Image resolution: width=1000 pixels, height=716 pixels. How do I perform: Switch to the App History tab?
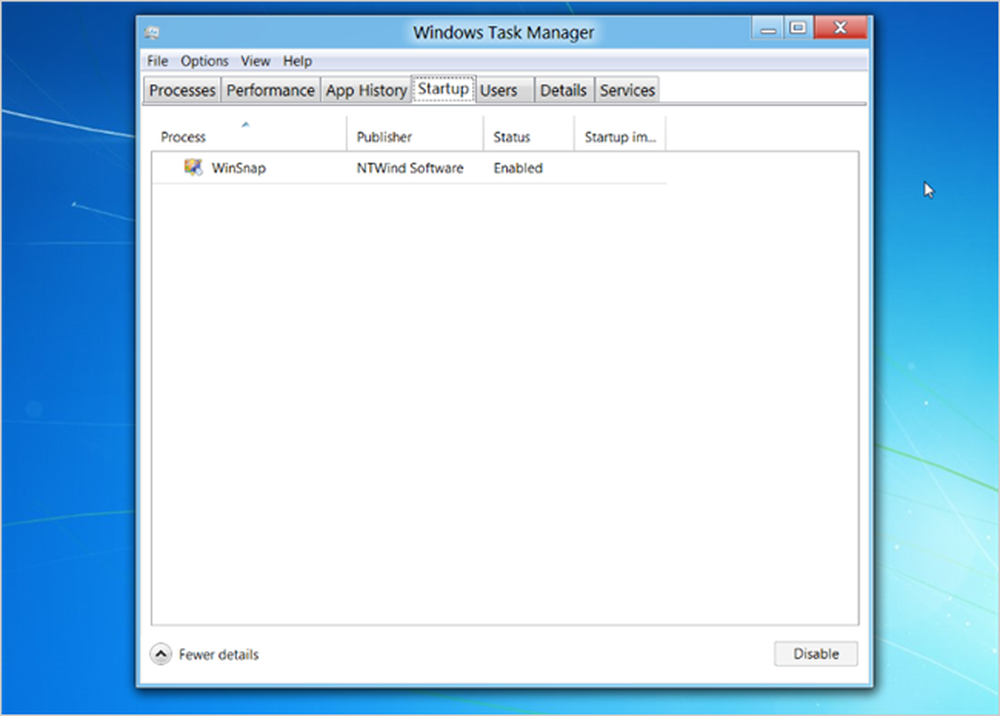[366, 91]
